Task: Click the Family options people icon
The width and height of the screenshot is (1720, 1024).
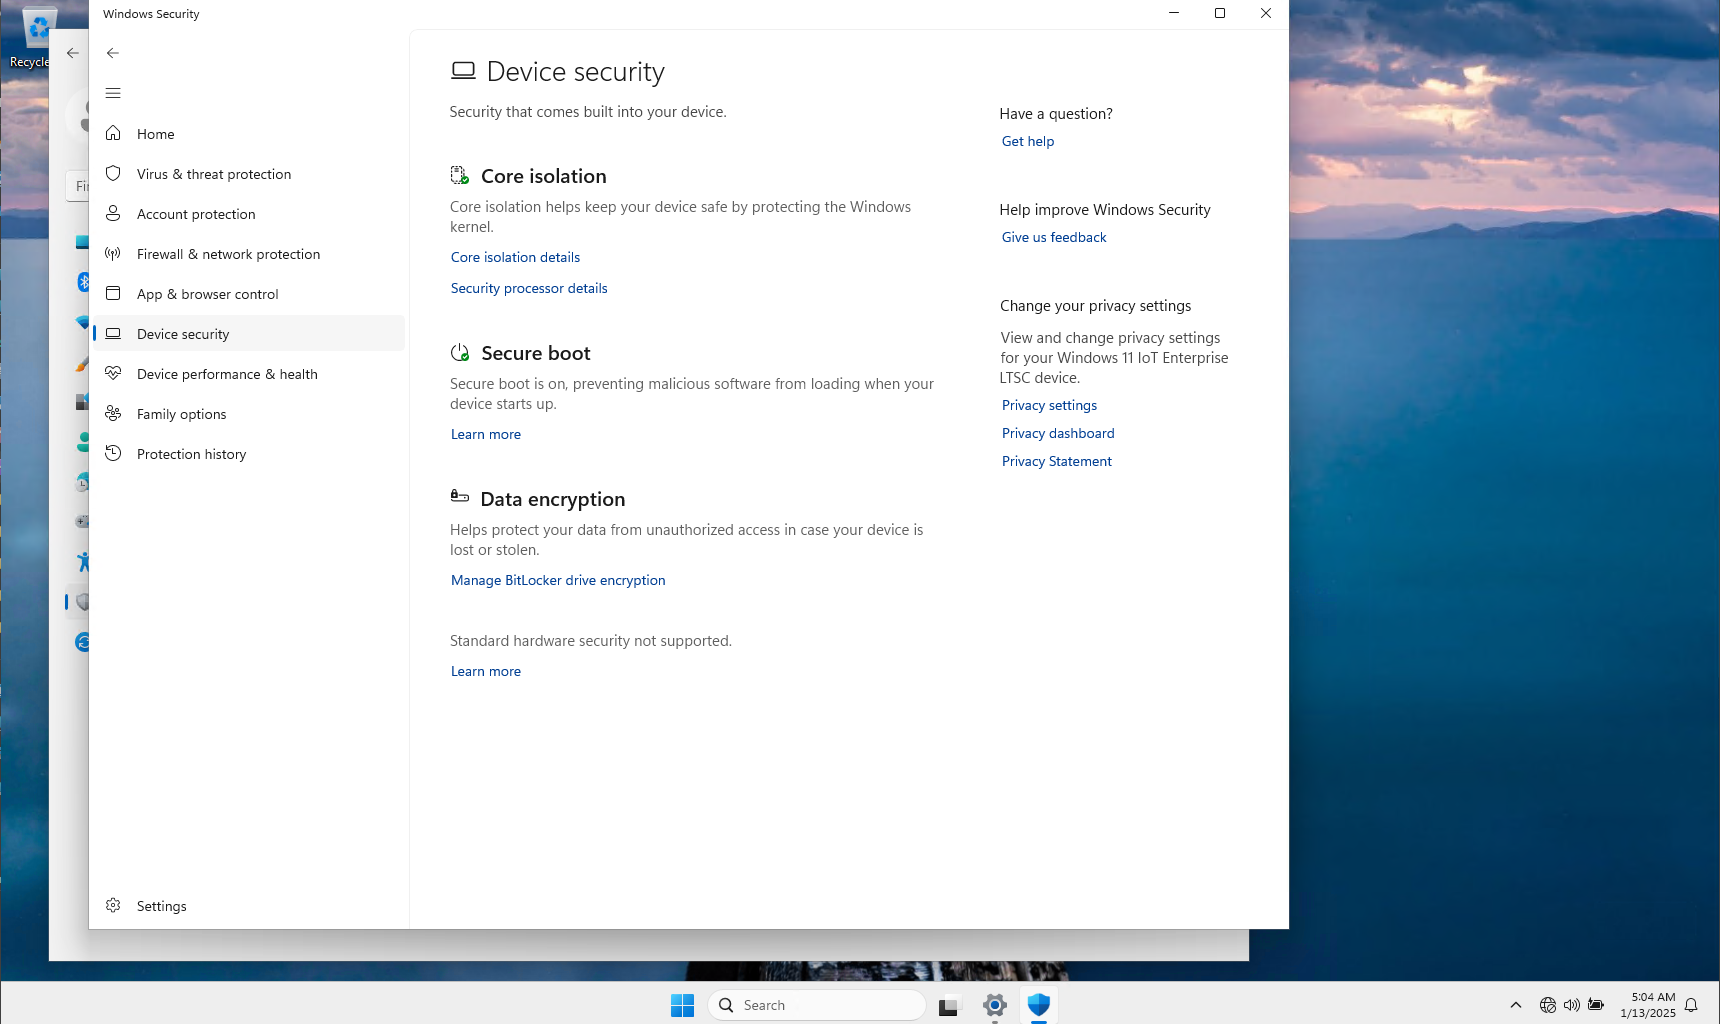Action: pos(113,413)
